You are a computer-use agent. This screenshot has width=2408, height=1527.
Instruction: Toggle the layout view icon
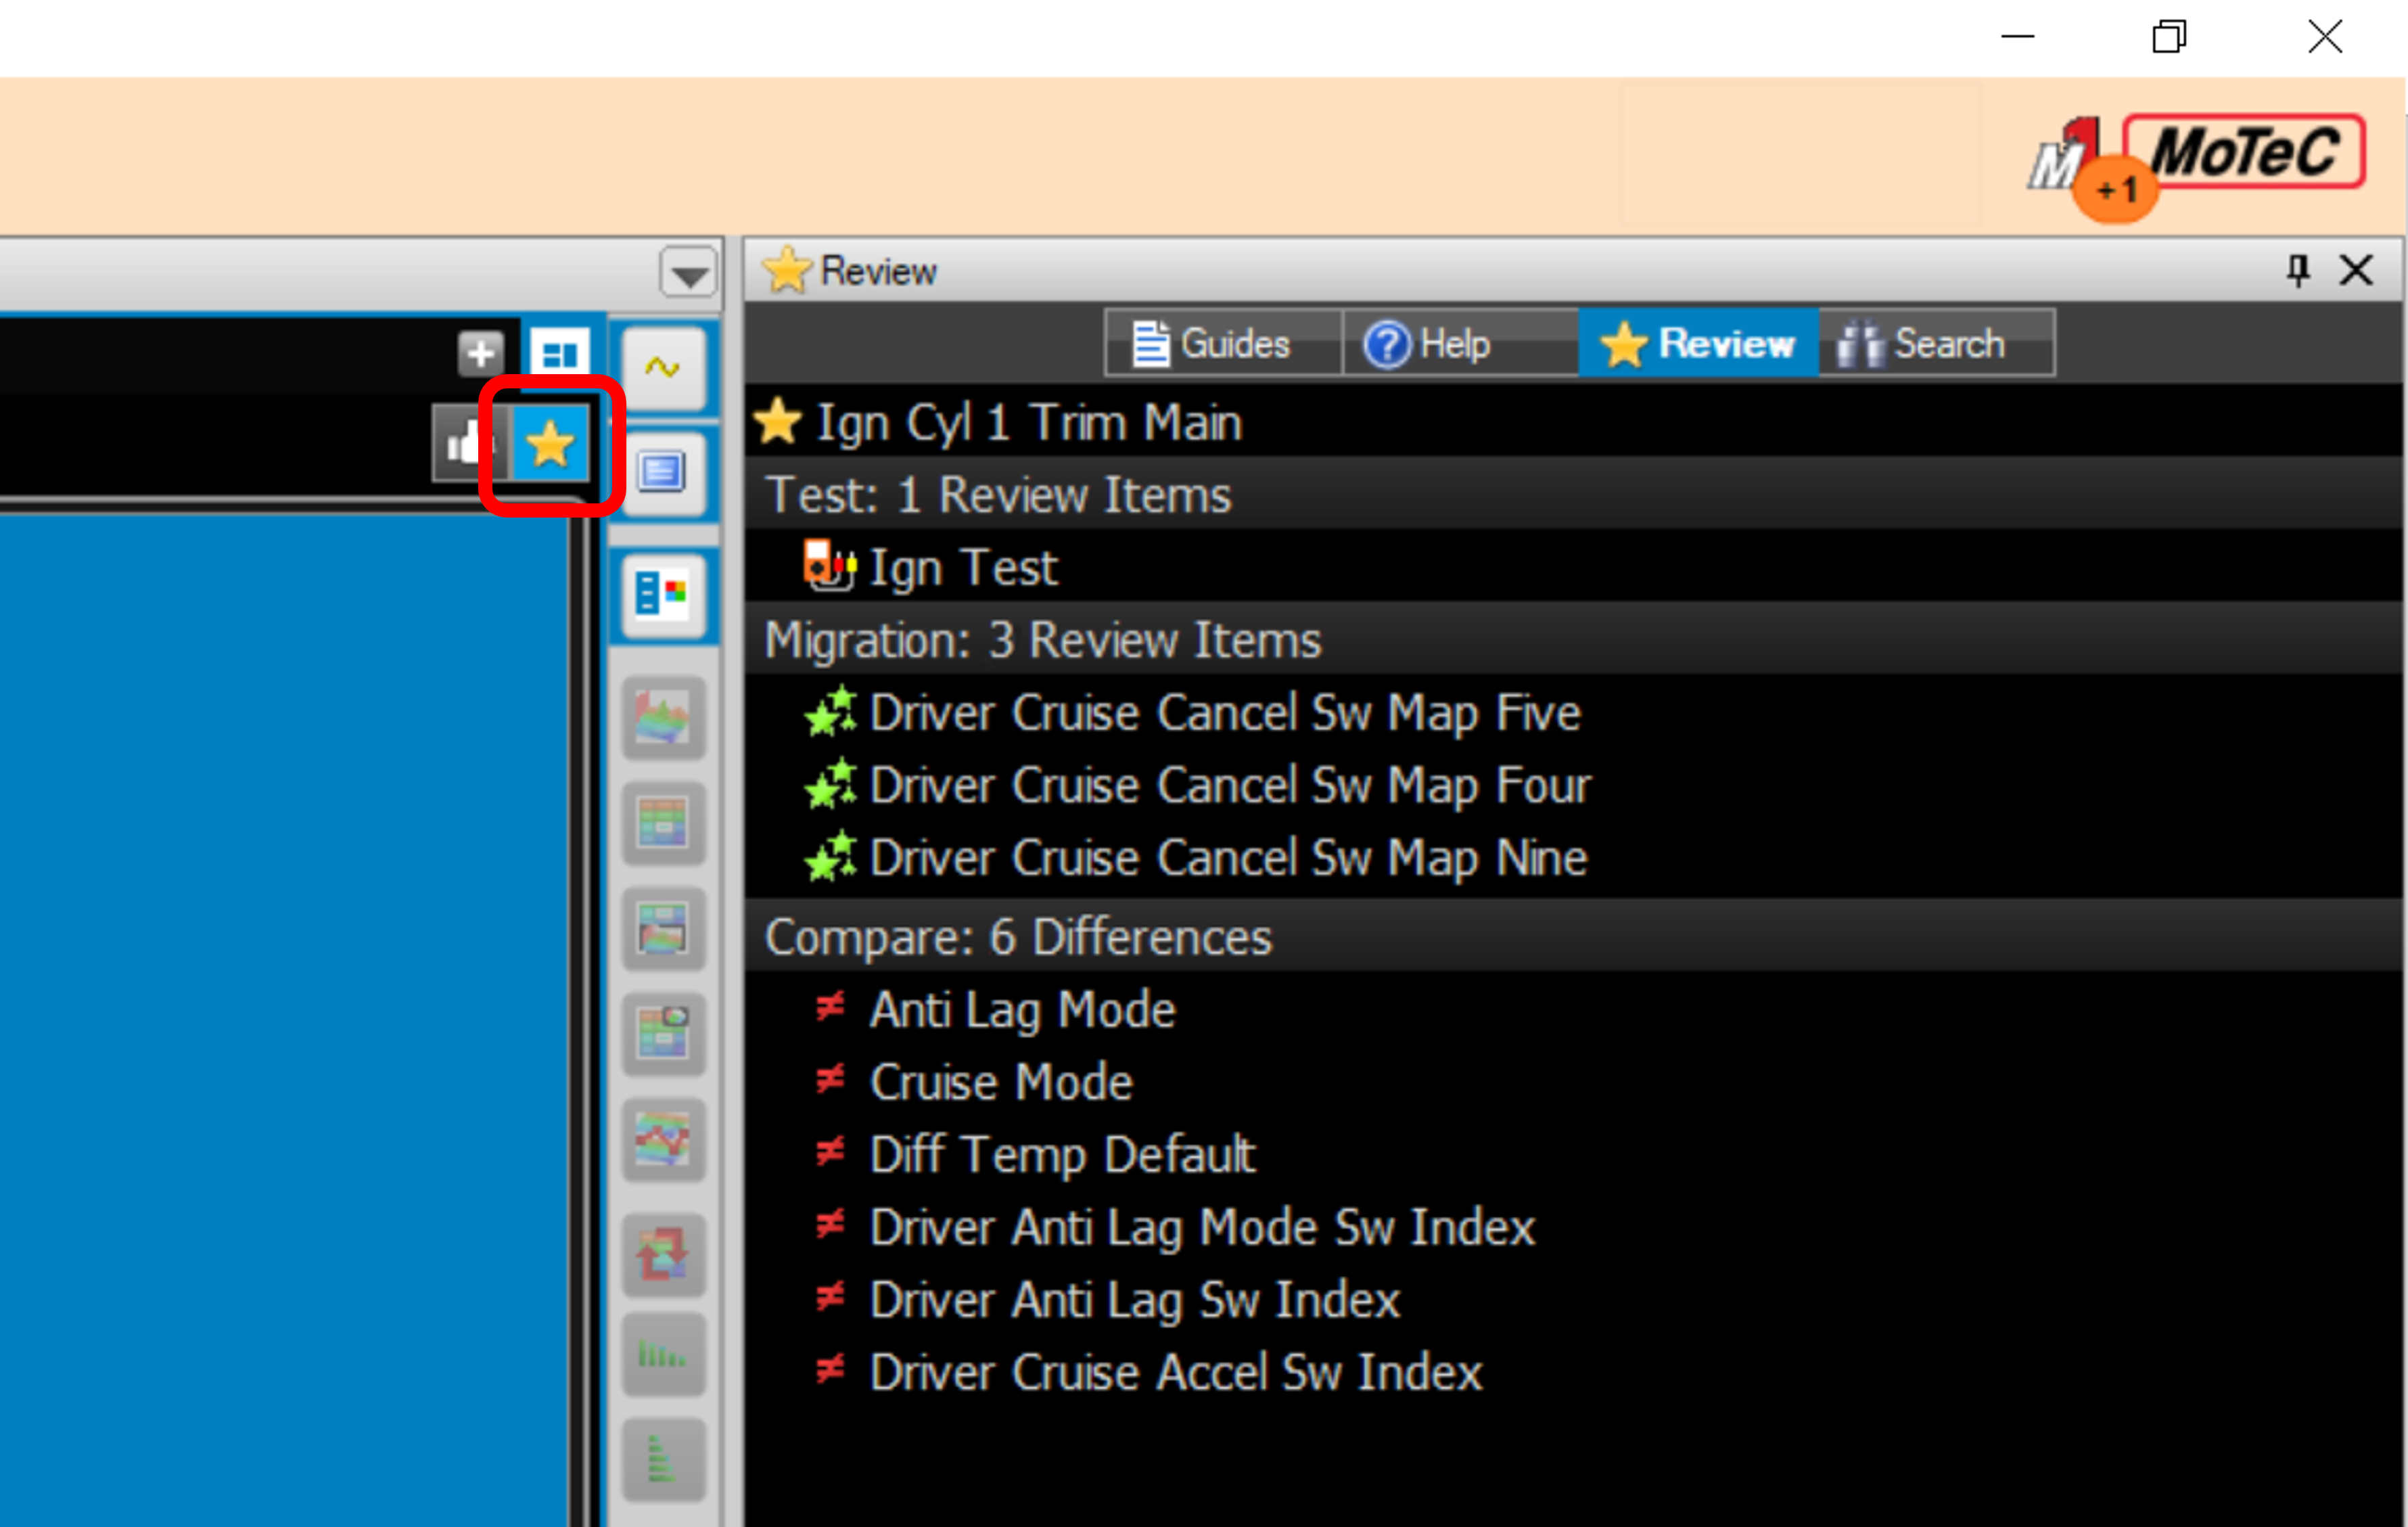[559, 353]
